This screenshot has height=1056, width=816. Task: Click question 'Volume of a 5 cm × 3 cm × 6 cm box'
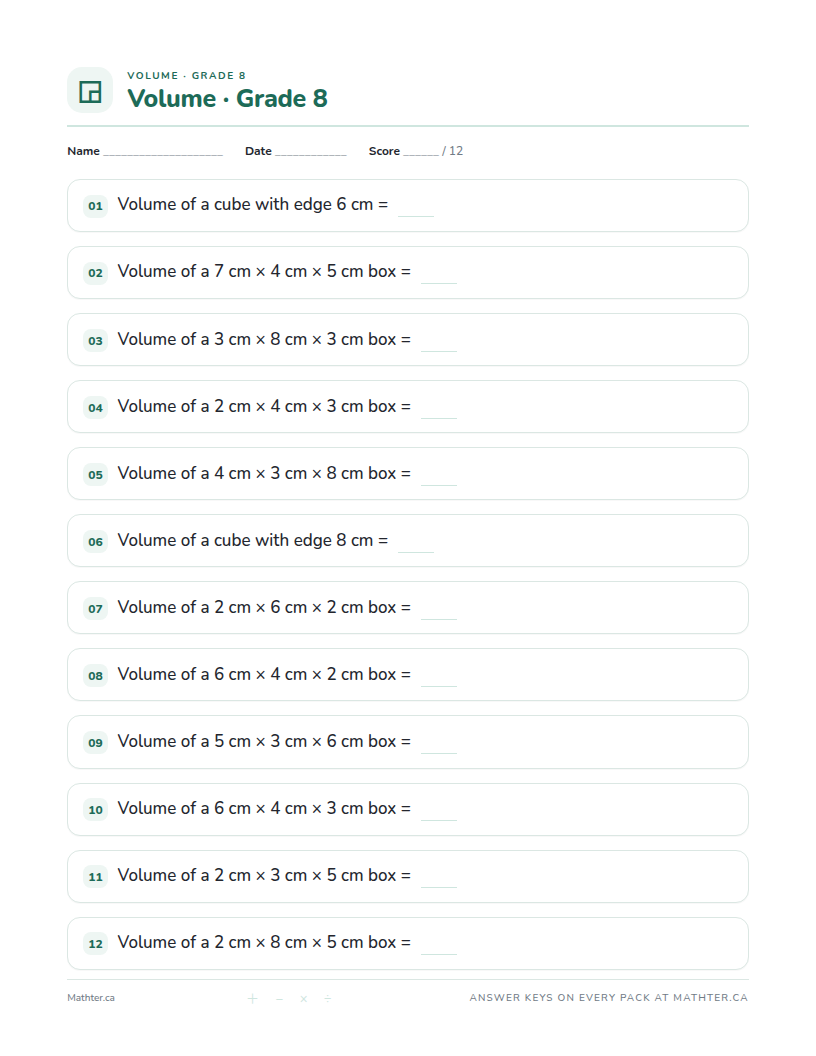(x=264, y=741)
